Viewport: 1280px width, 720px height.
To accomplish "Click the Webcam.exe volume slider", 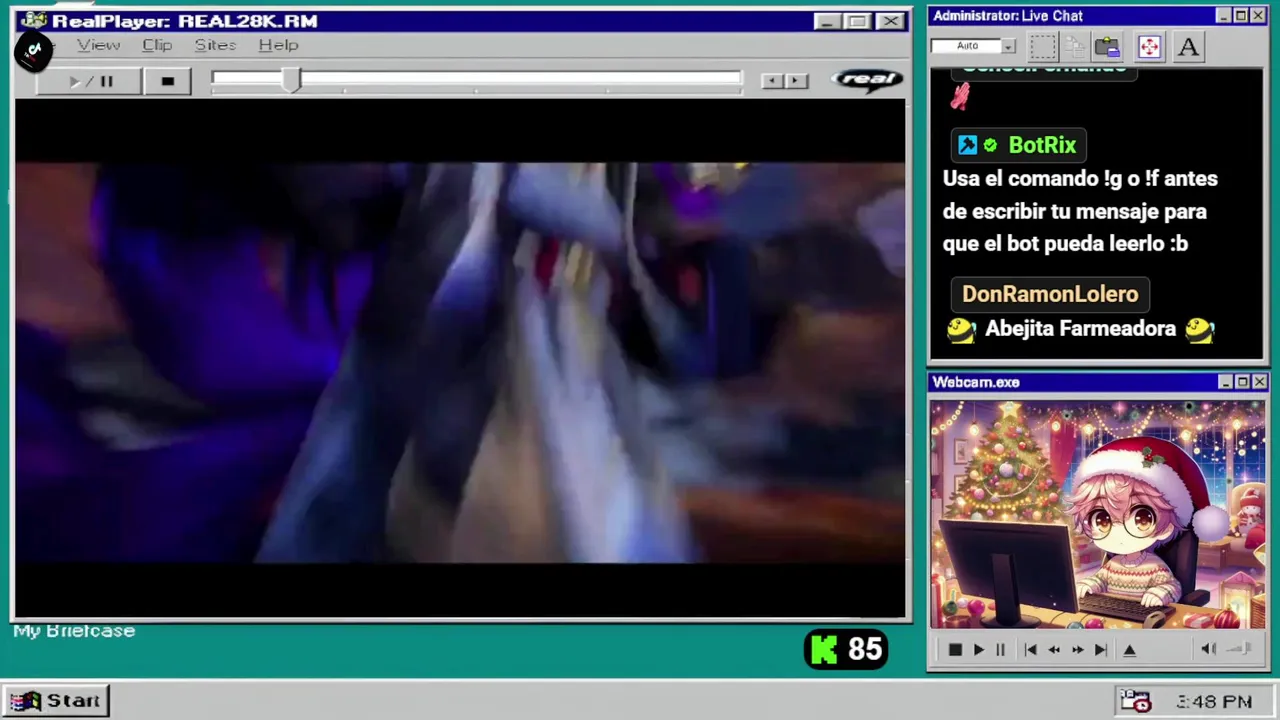I will tap(1240, 649).
